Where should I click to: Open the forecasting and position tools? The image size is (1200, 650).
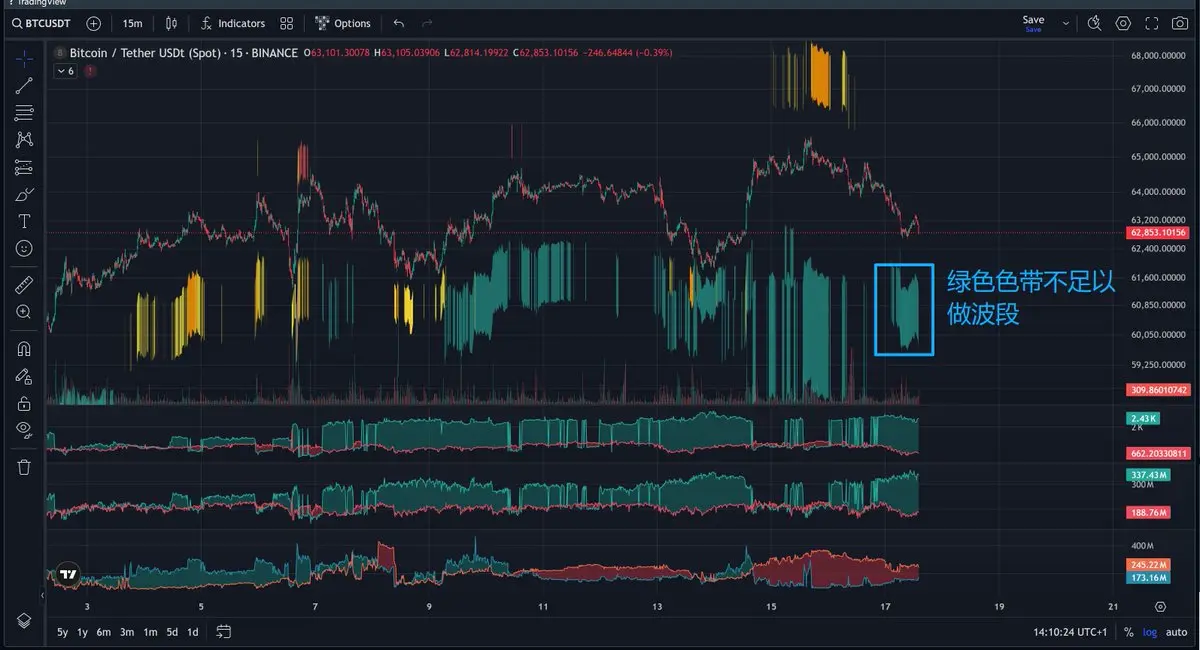pyautogui.click(x=24, y=167)
